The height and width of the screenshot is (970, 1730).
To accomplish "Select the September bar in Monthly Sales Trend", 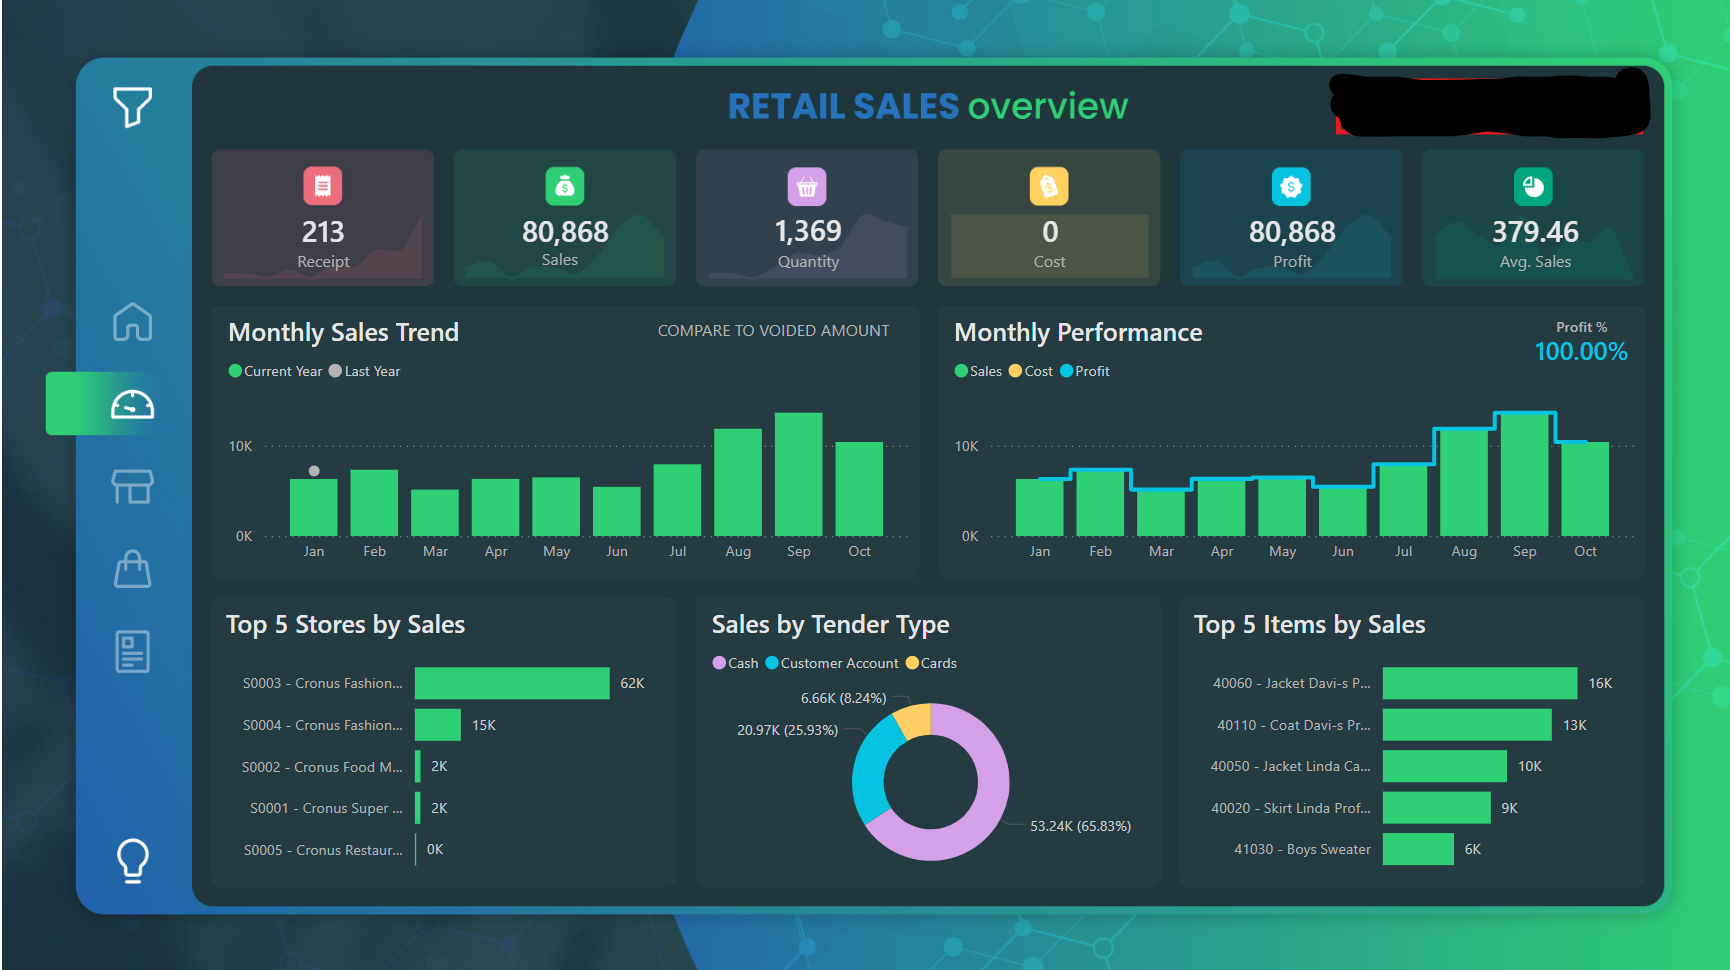I will (798, 474).
